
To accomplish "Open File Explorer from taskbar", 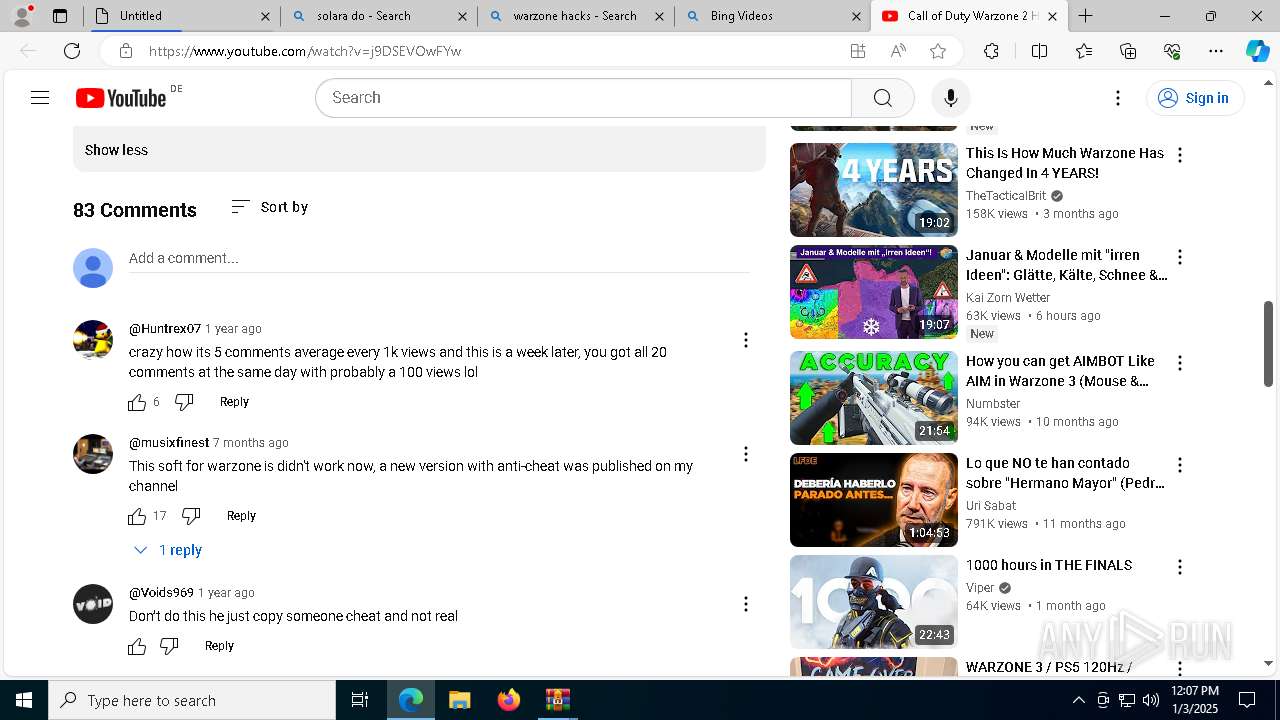I will pos(460,700).
